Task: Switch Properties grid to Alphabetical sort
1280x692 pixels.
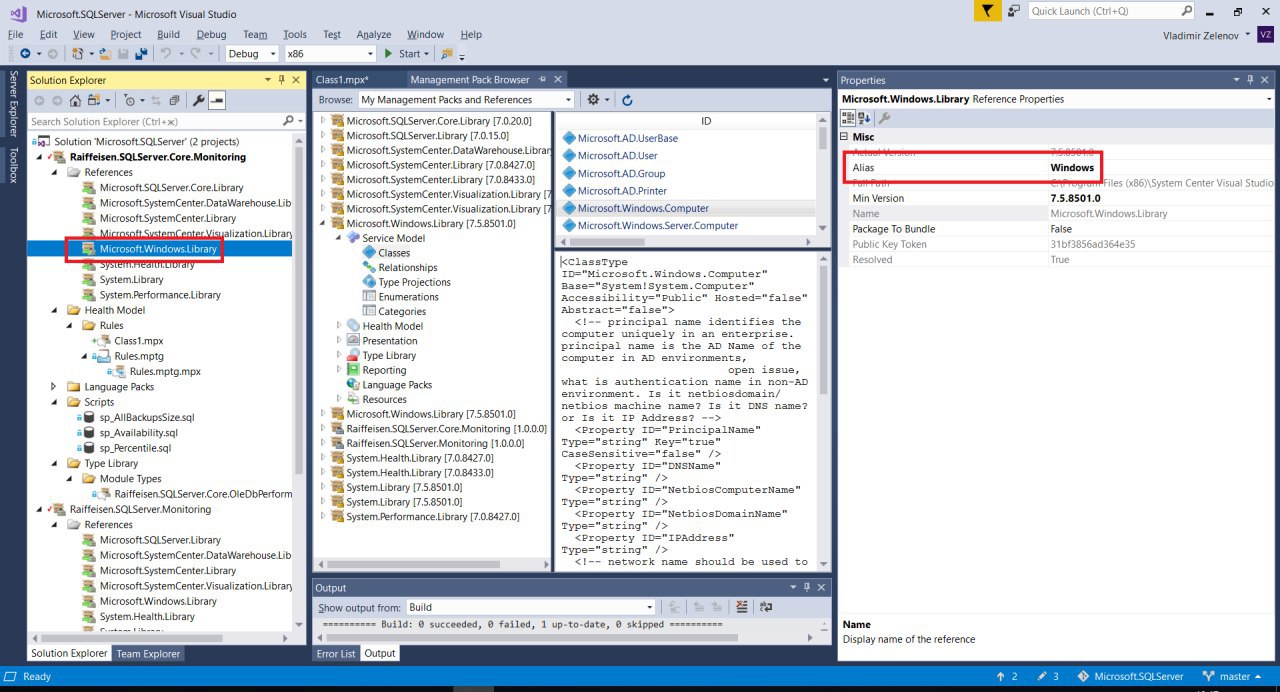Action: pyautogui.click(x=862, y=118)
